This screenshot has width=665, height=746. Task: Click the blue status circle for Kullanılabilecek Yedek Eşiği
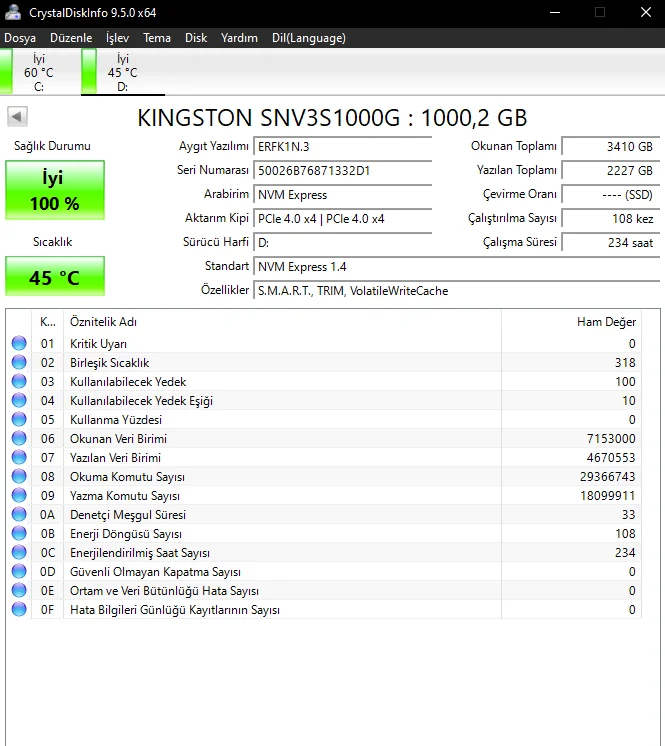[x=19, y=400]
